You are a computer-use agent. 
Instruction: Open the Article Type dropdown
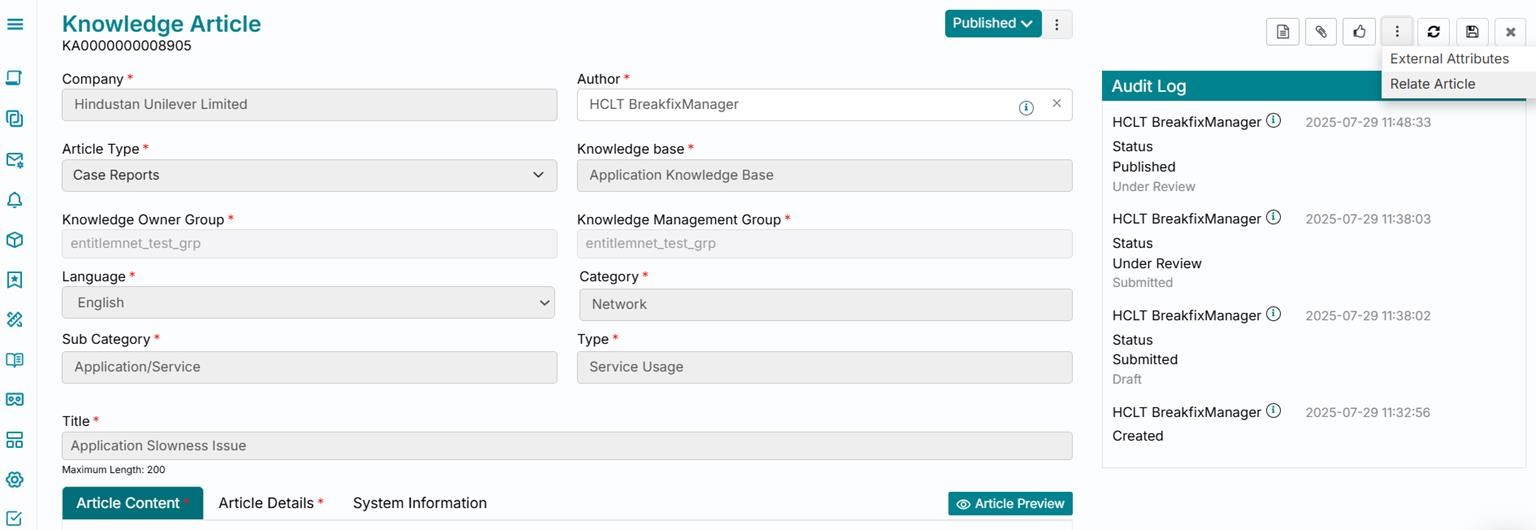(x=309, y=175)
